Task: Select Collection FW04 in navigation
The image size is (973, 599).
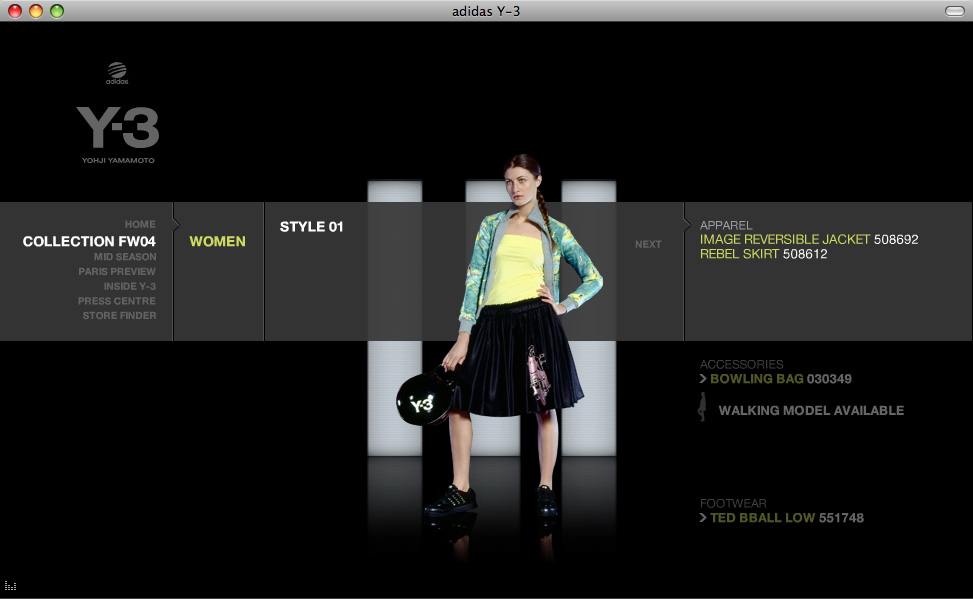Action: [89, 241]
